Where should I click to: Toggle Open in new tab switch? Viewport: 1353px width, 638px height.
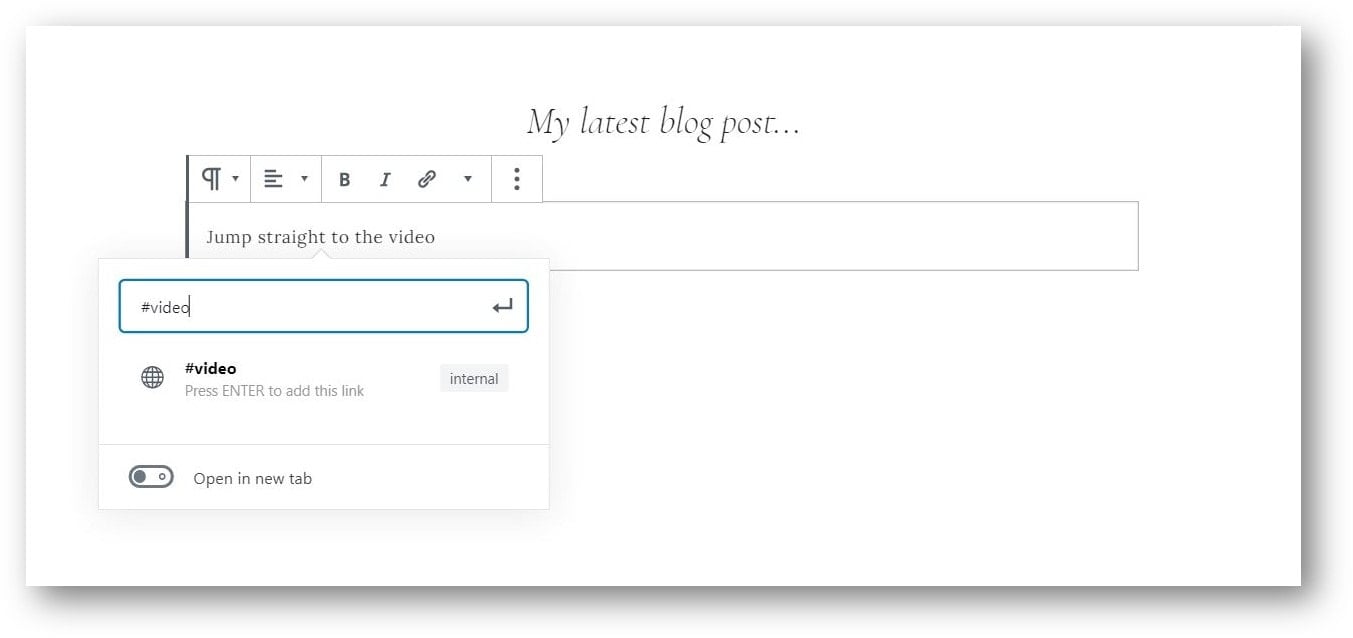(151, 477)
